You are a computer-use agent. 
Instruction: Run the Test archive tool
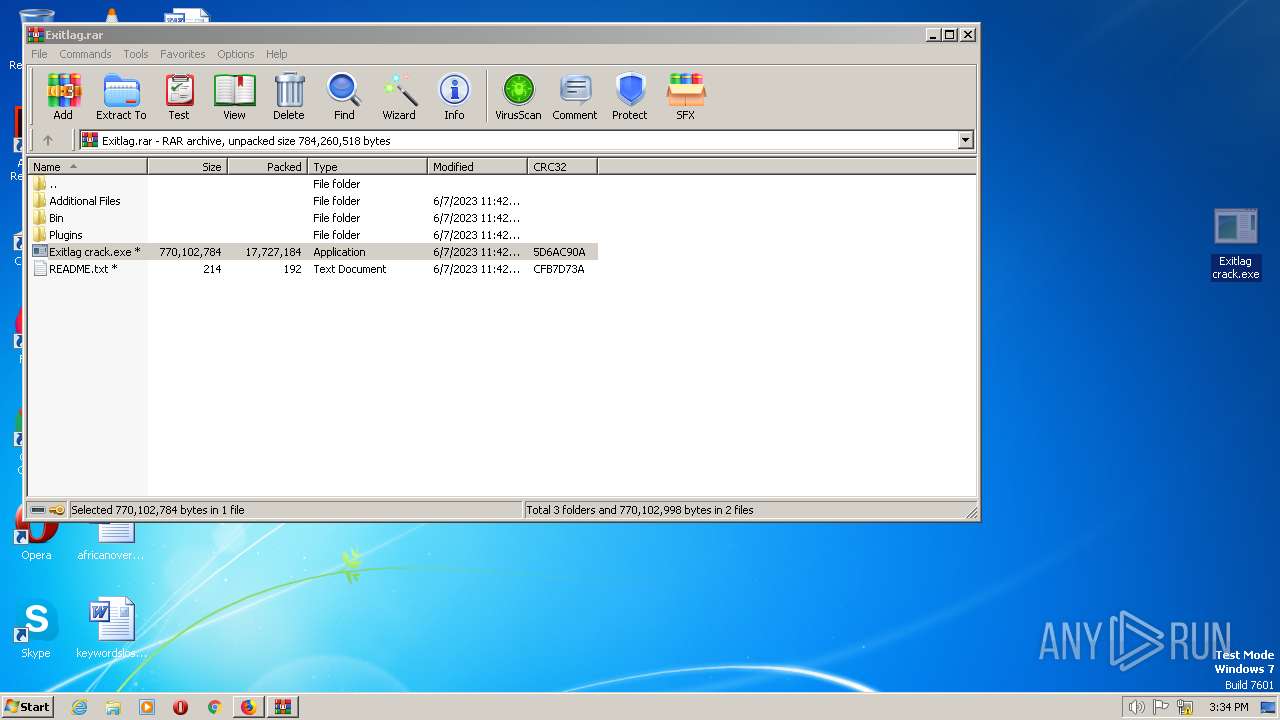179,97
